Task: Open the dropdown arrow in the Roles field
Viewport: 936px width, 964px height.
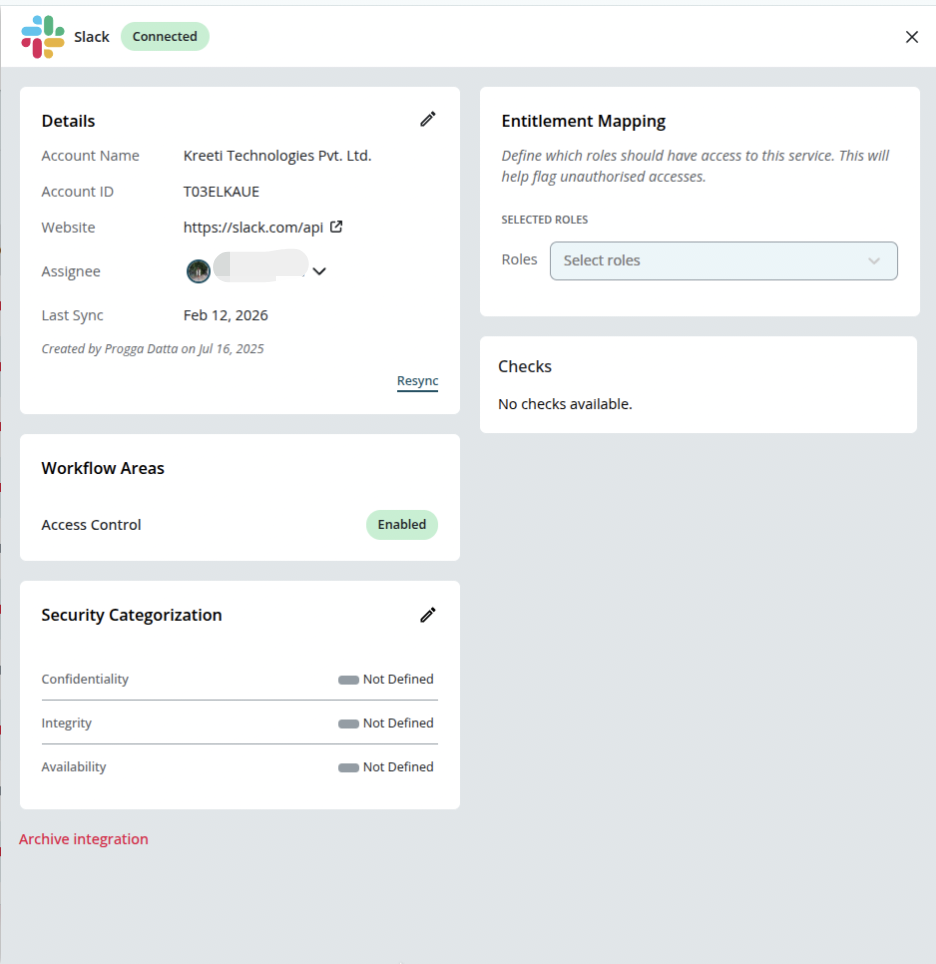Action: pyautogui.click(x=874, y=260)
